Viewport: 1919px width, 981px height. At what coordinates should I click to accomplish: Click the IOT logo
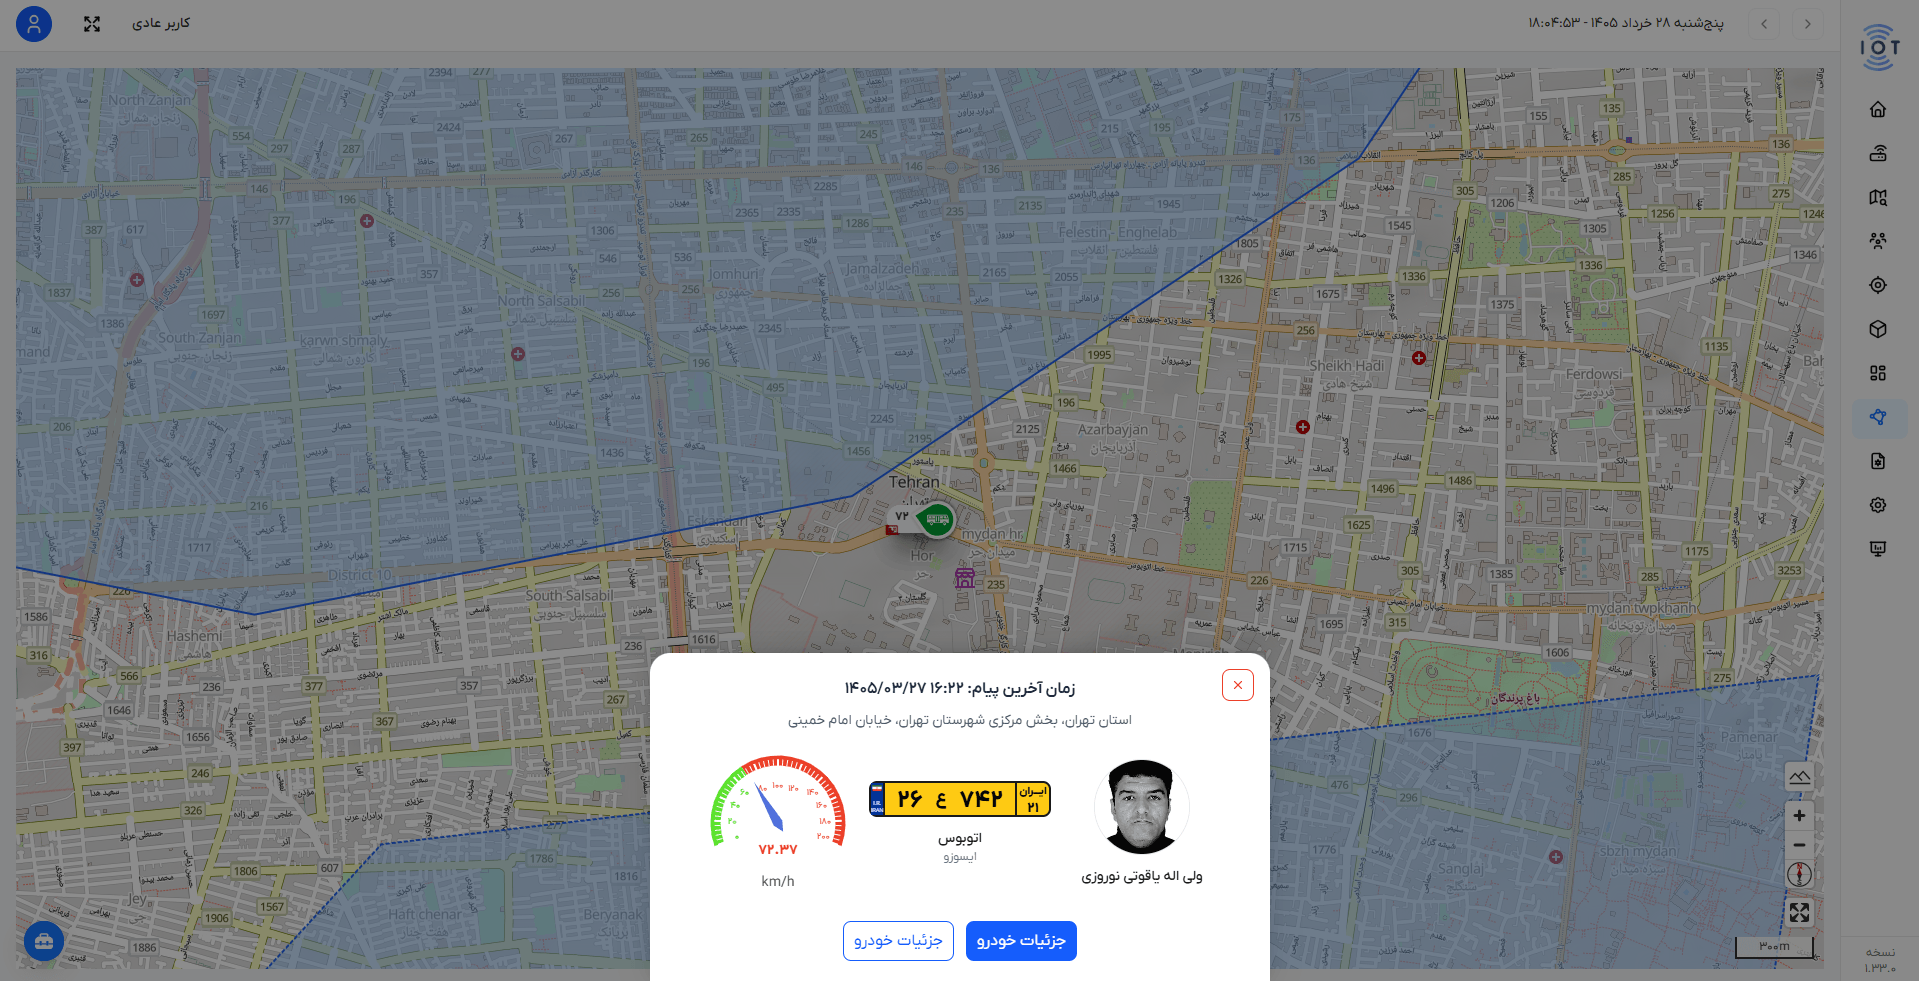(1879, 47)
